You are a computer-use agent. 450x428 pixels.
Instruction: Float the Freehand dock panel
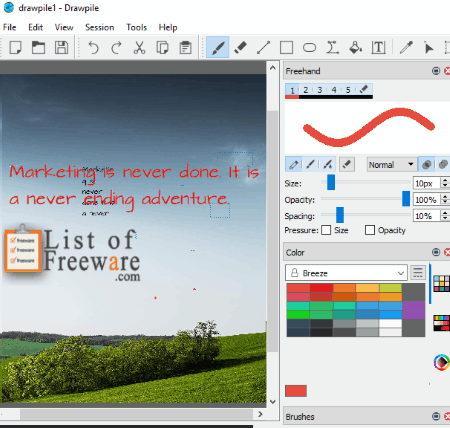436,71
